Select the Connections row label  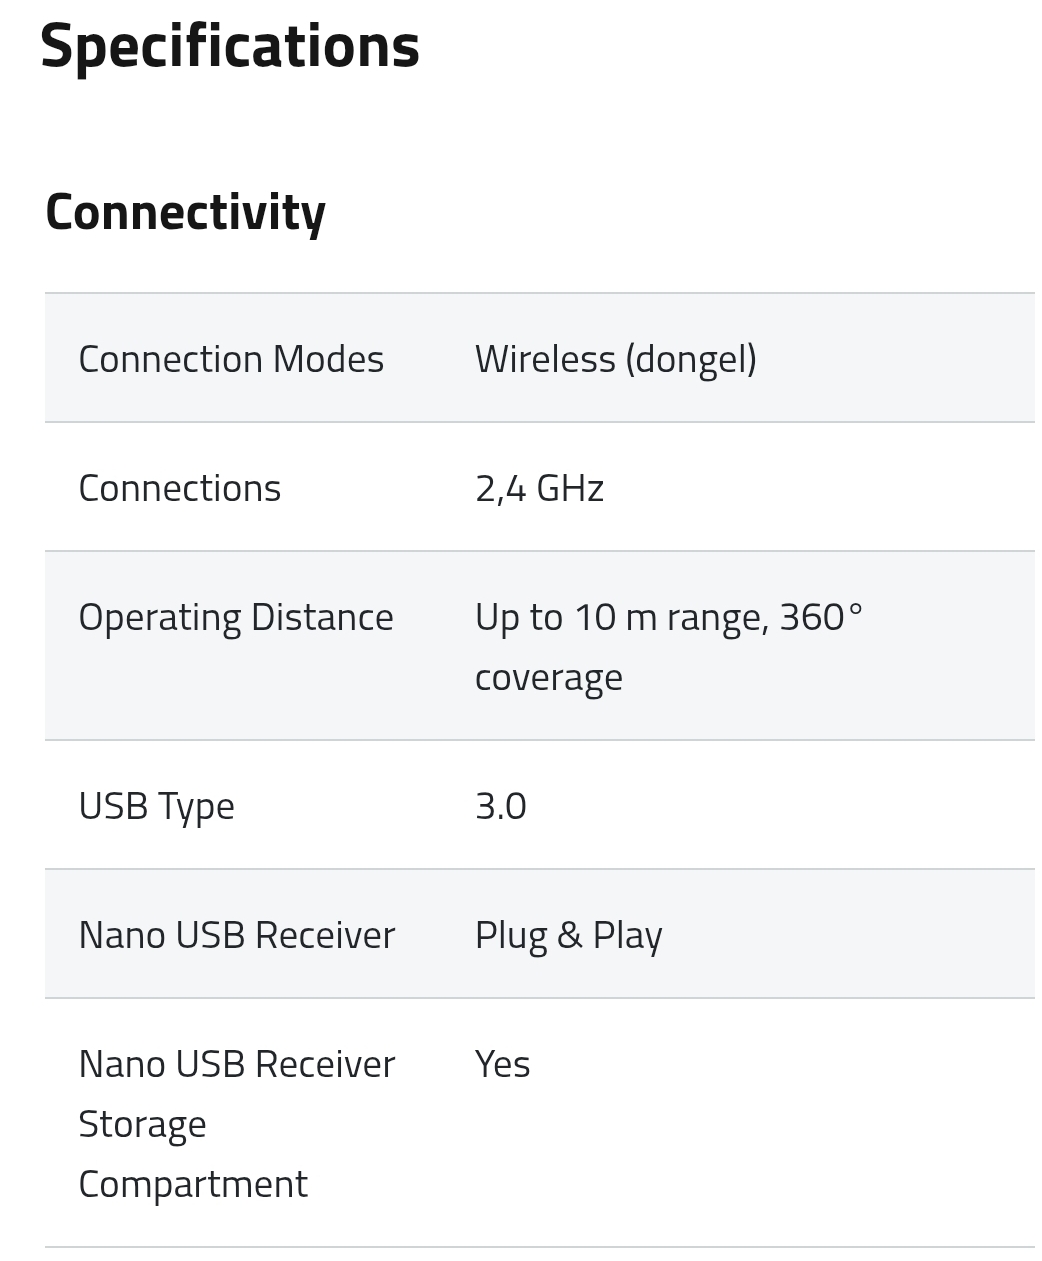pos(179,488)
